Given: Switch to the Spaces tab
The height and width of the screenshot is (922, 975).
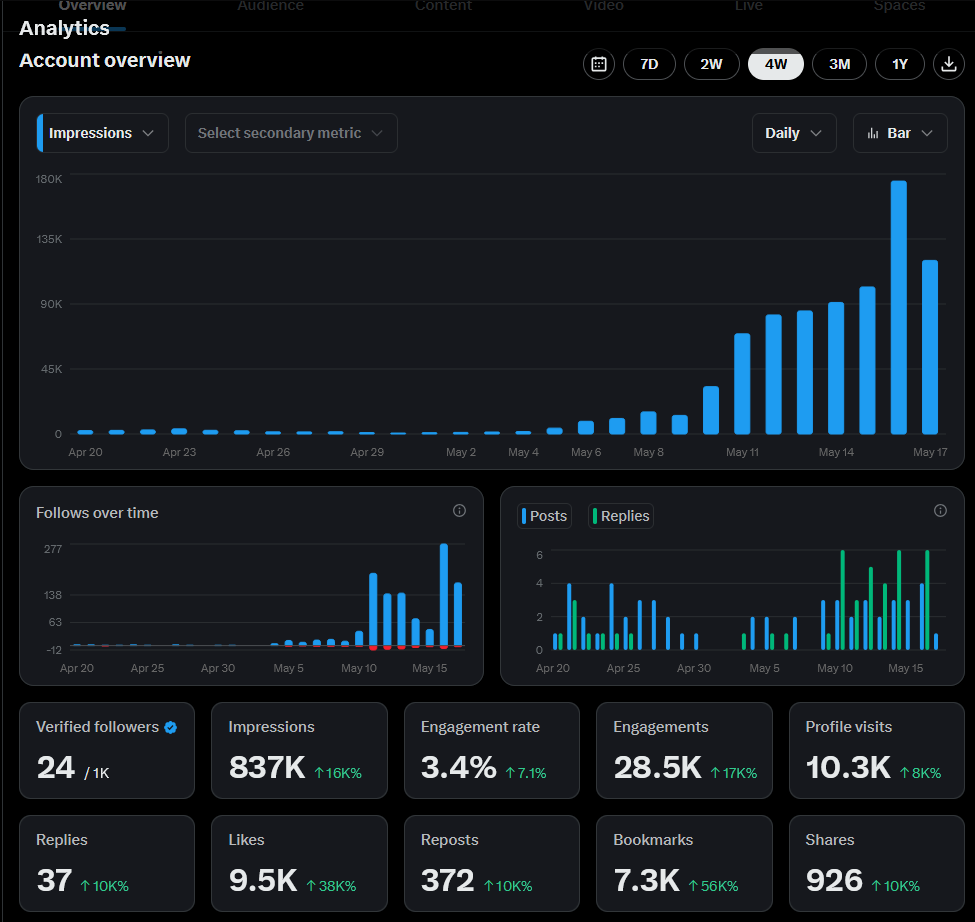Looking at the screenshot, I should coord(899,6).
